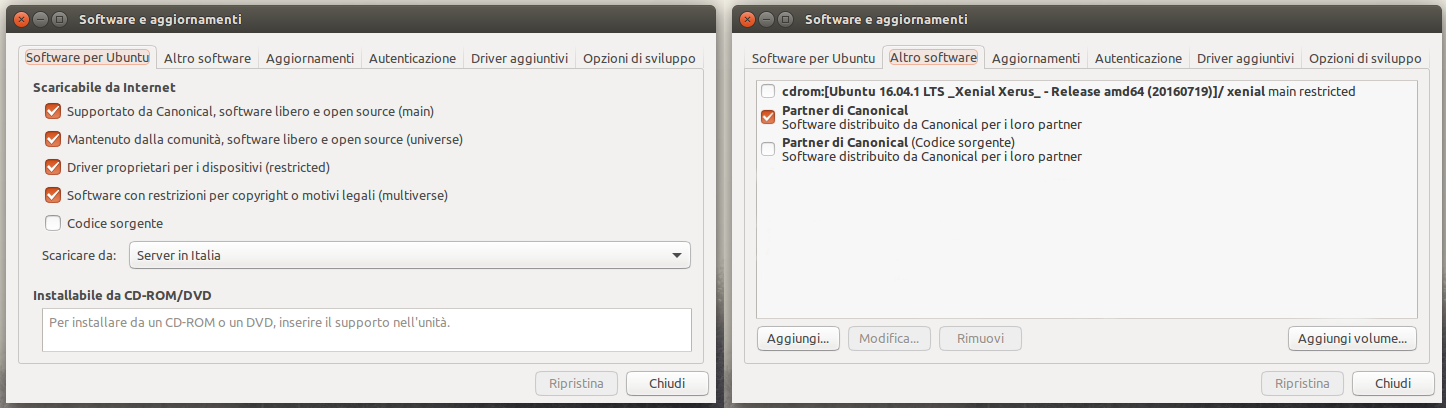Uncheck the multiverse software option

coord(53,195)
